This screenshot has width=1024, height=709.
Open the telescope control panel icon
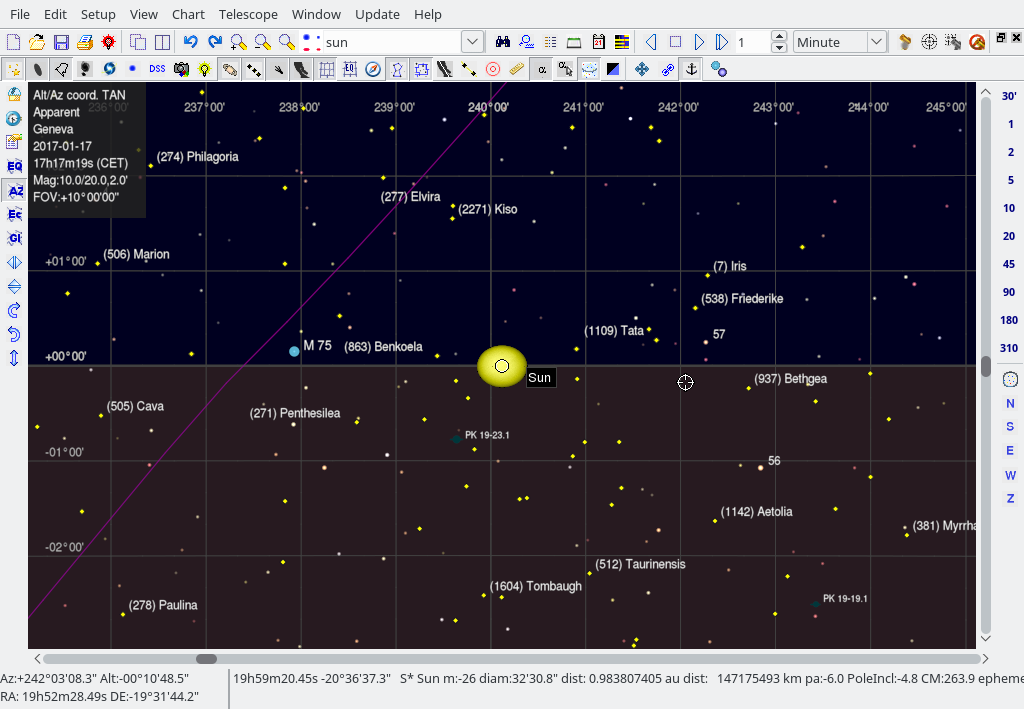tap(905, 42)
